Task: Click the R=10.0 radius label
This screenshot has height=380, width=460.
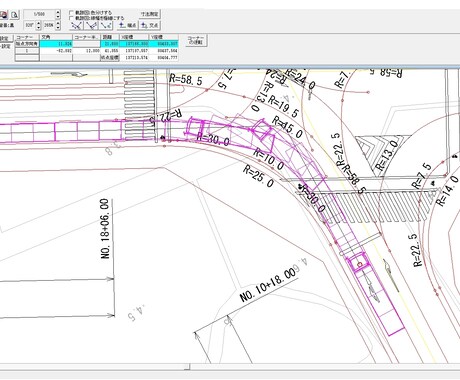Action: click(x=269, y=159)
